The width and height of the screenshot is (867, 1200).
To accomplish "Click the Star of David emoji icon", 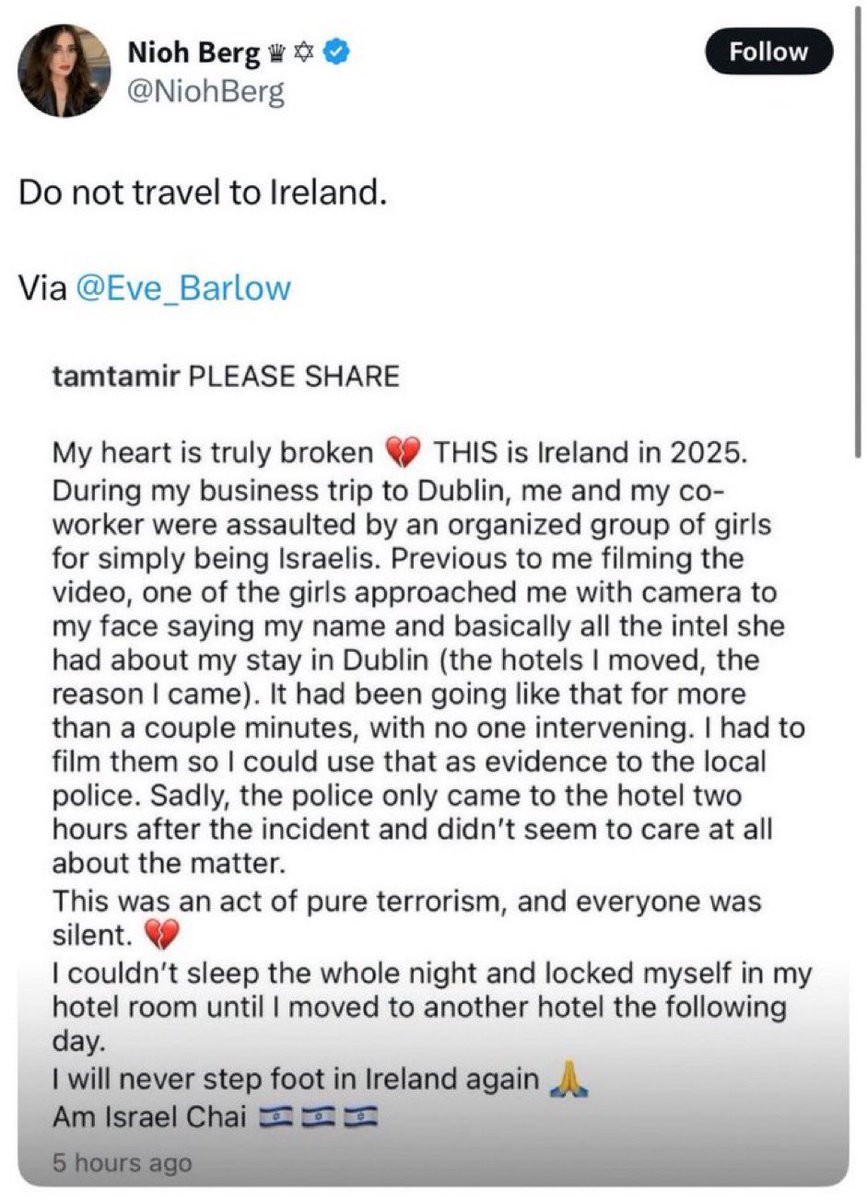I will tap(304, 54).
